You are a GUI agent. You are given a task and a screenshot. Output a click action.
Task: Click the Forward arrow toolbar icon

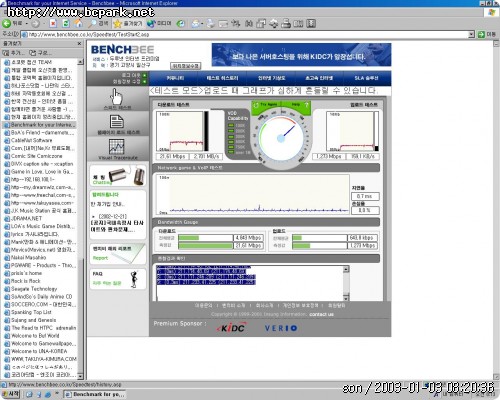coord(35,24)
